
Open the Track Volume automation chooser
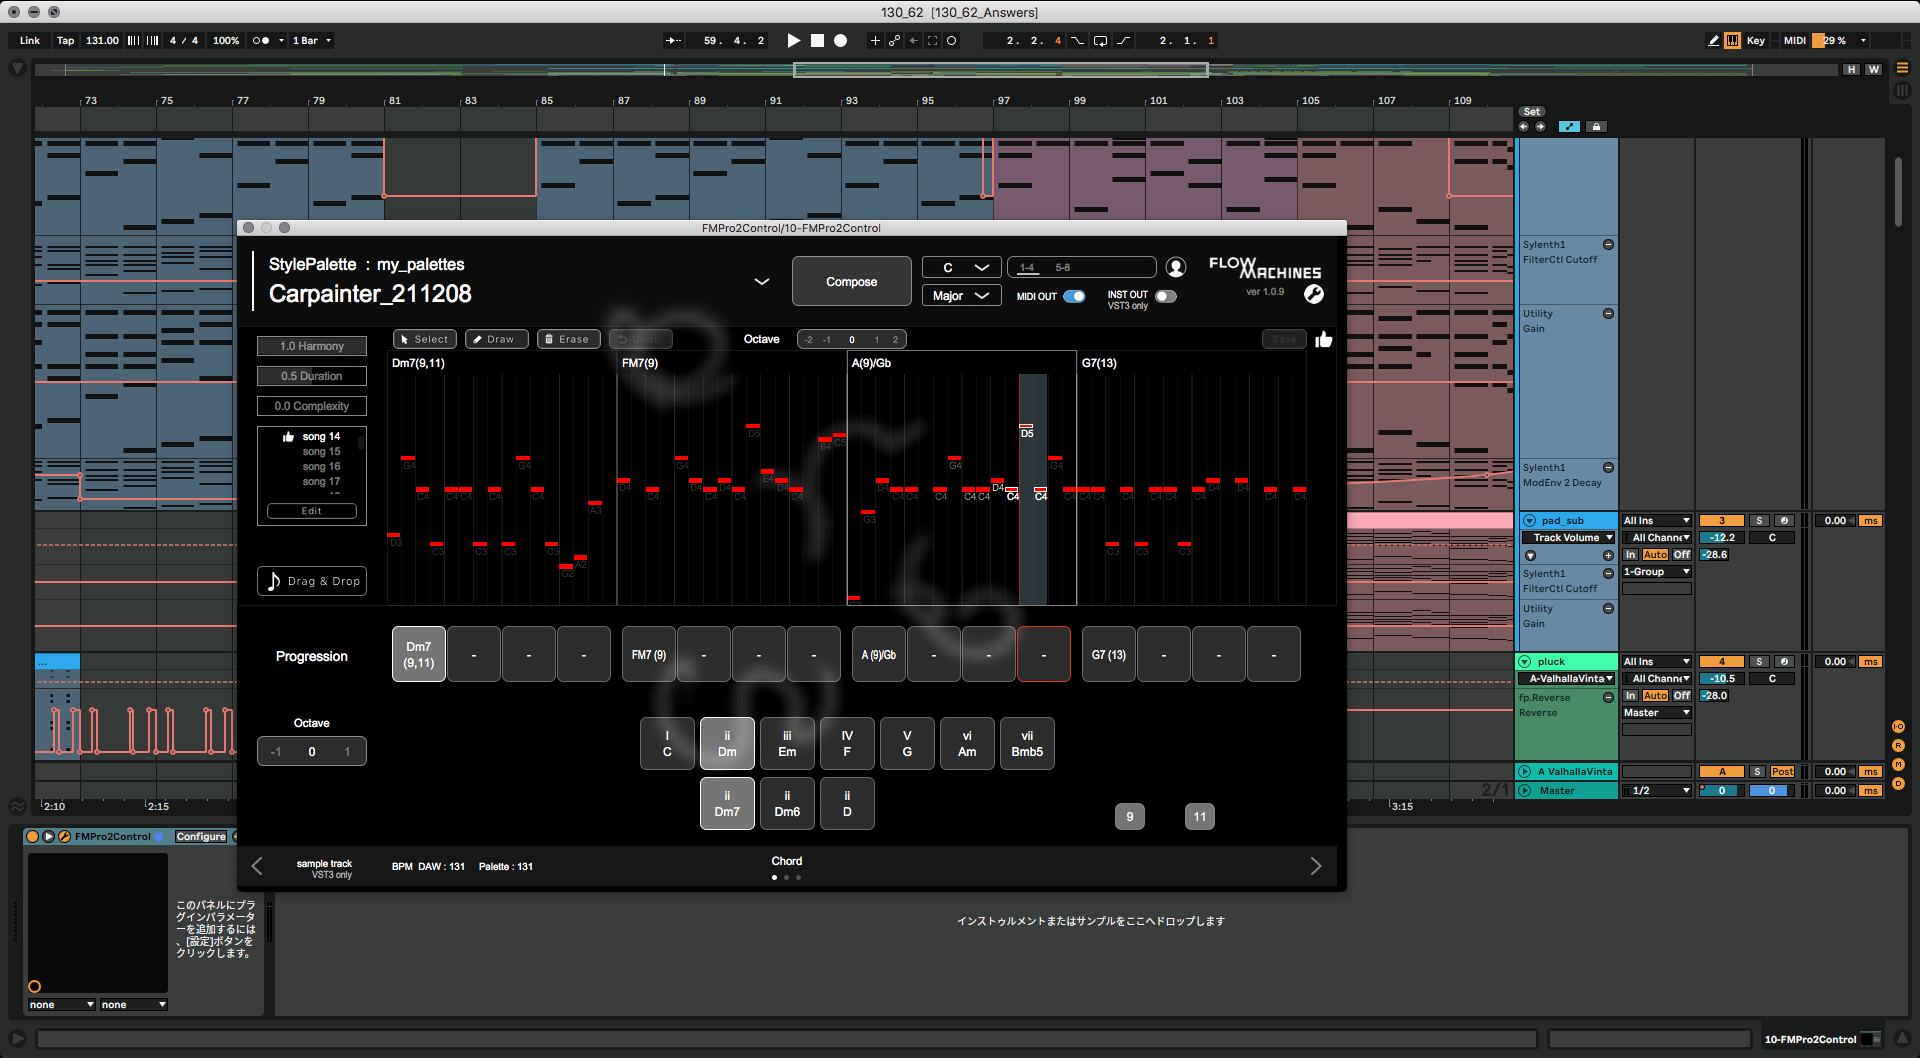pyautogui.click(x=1568, y=538)
